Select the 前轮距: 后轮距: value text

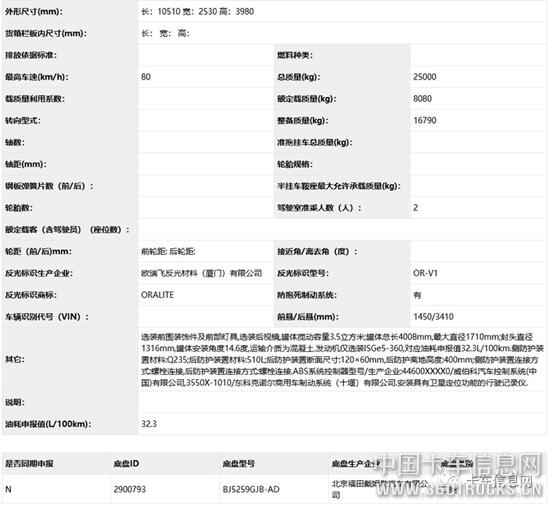(x=168, y=251)
